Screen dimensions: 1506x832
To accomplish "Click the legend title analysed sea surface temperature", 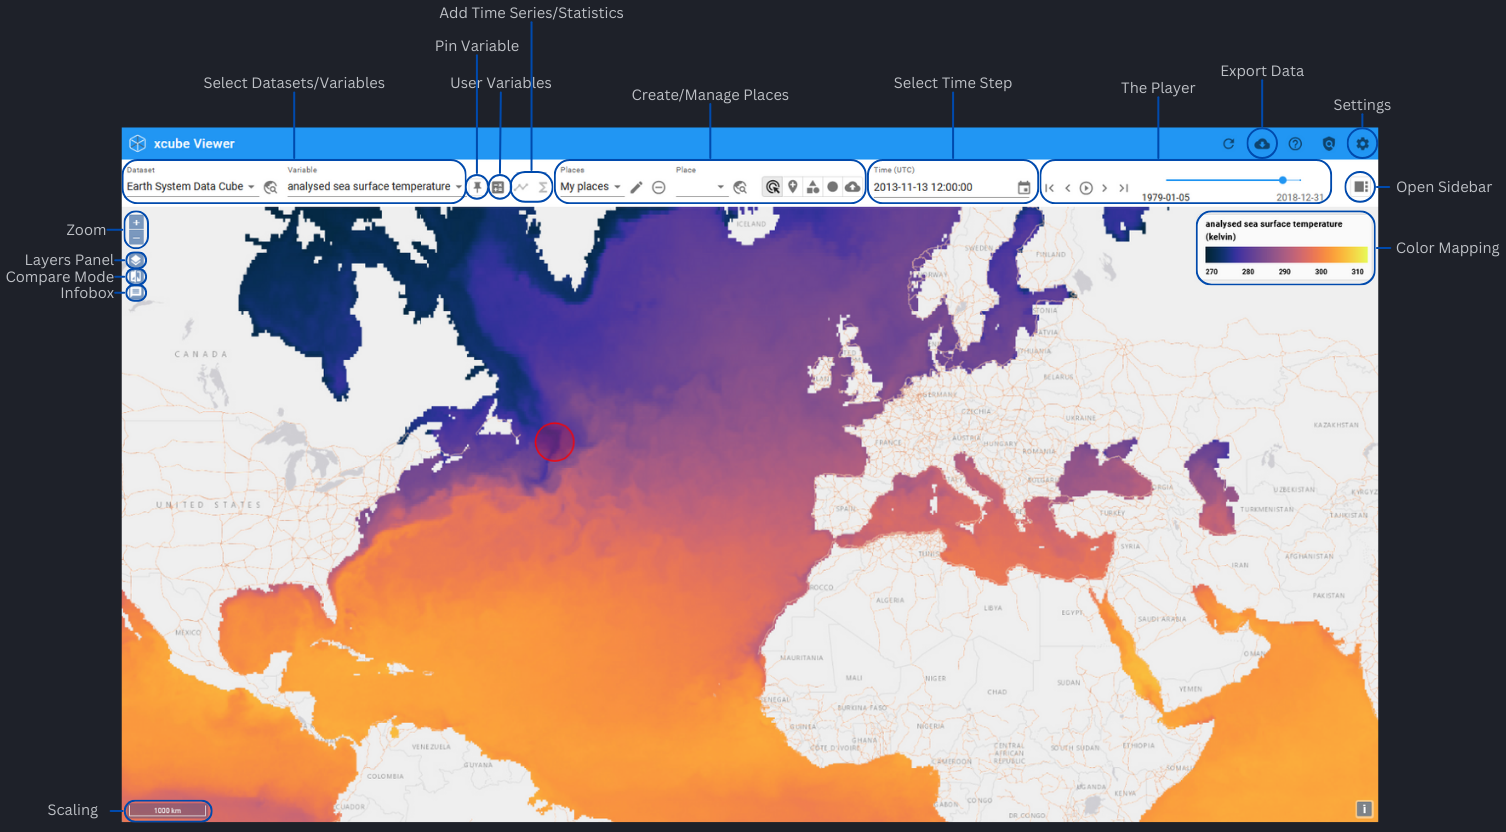I will tap(1274, 224).
